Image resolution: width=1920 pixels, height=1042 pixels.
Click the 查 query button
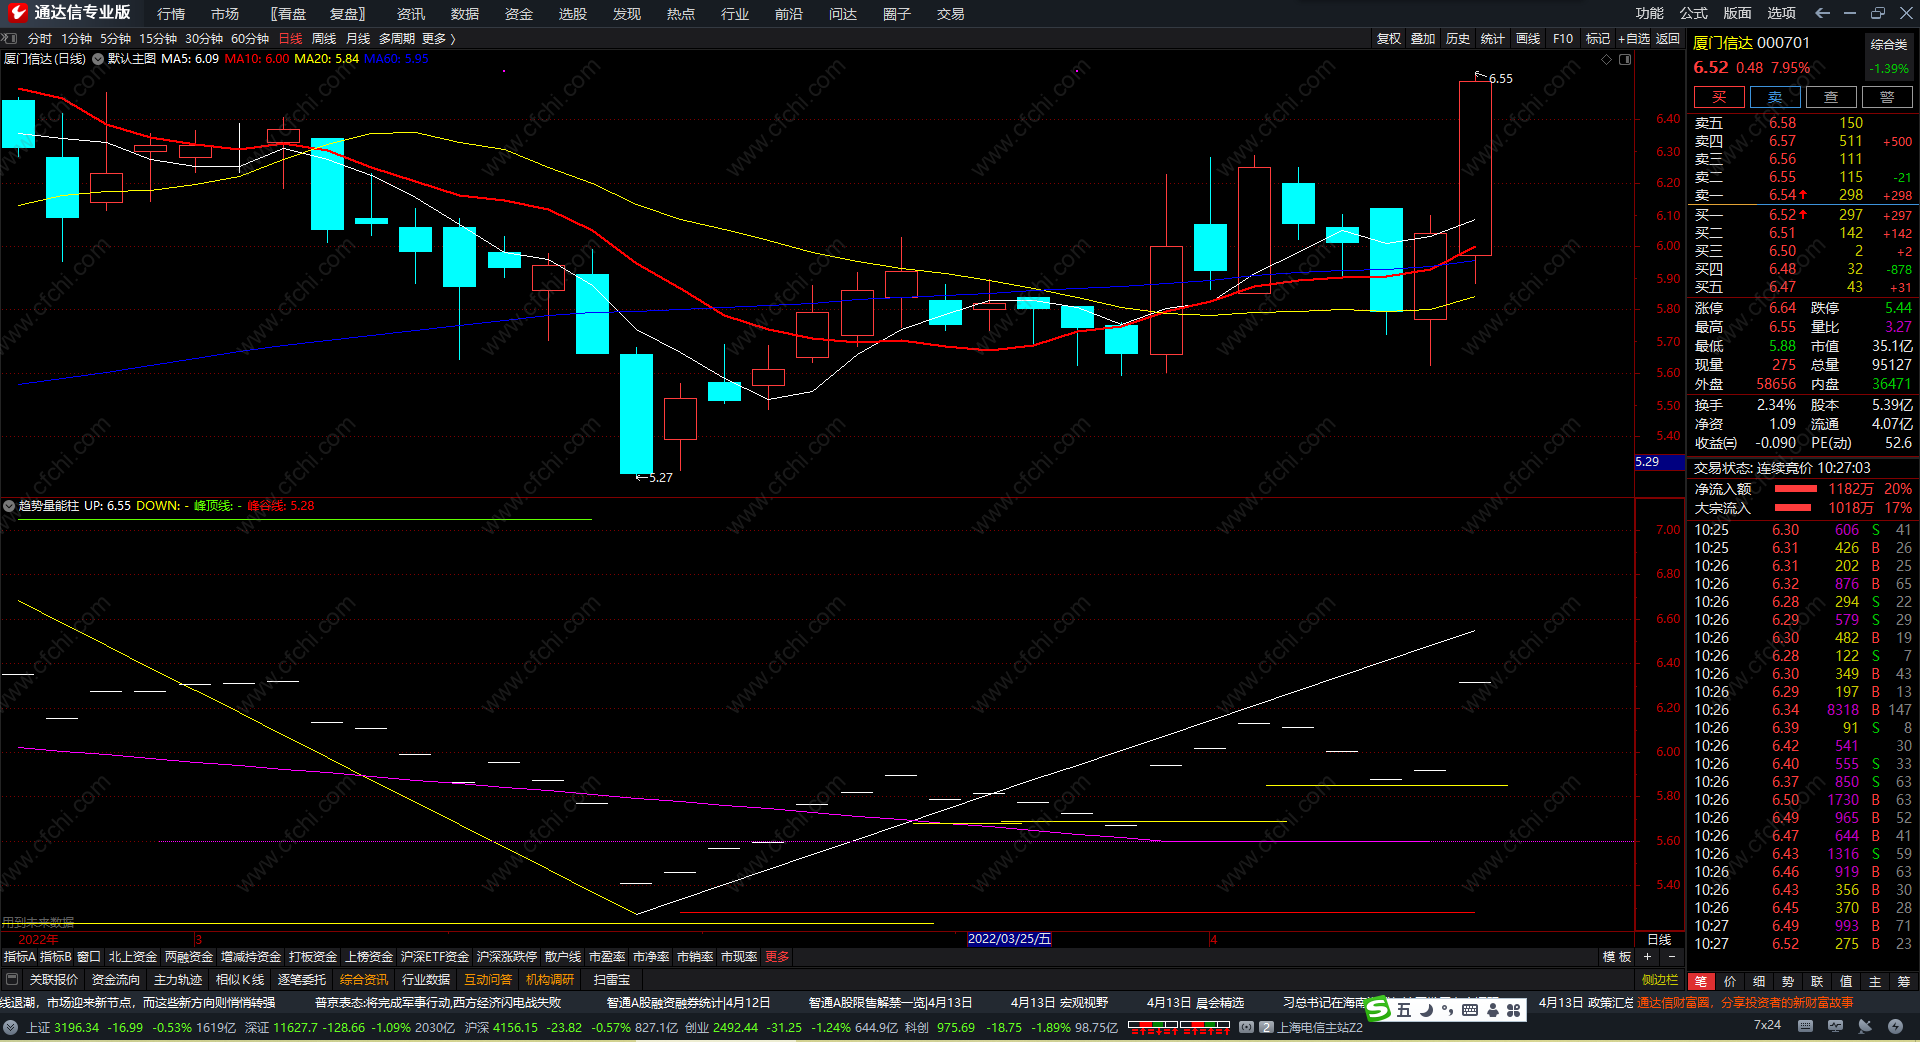click(1831, 97)
